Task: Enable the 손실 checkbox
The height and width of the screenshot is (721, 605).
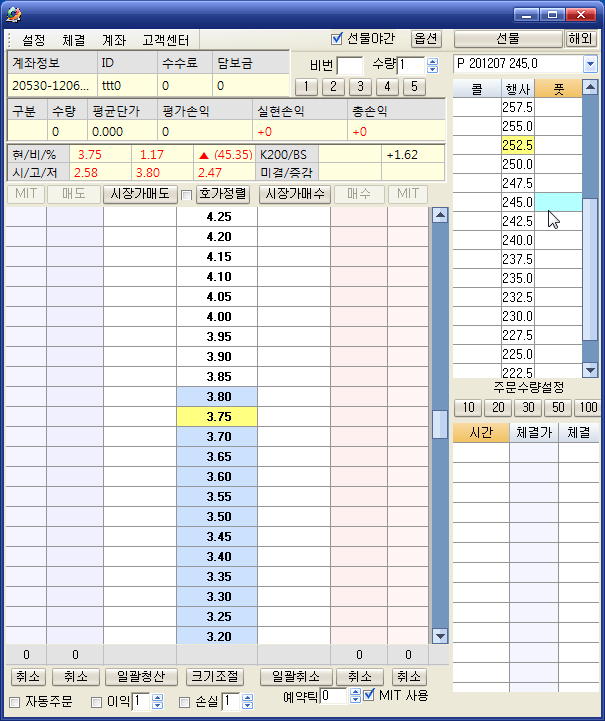Action: click(184, 703)
